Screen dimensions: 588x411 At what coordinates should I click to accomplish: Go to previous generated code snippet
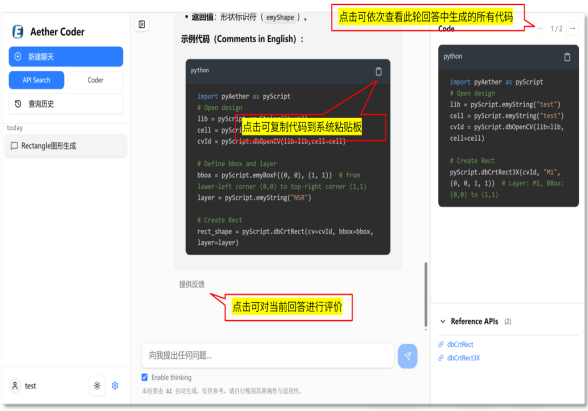coord(540,28)
